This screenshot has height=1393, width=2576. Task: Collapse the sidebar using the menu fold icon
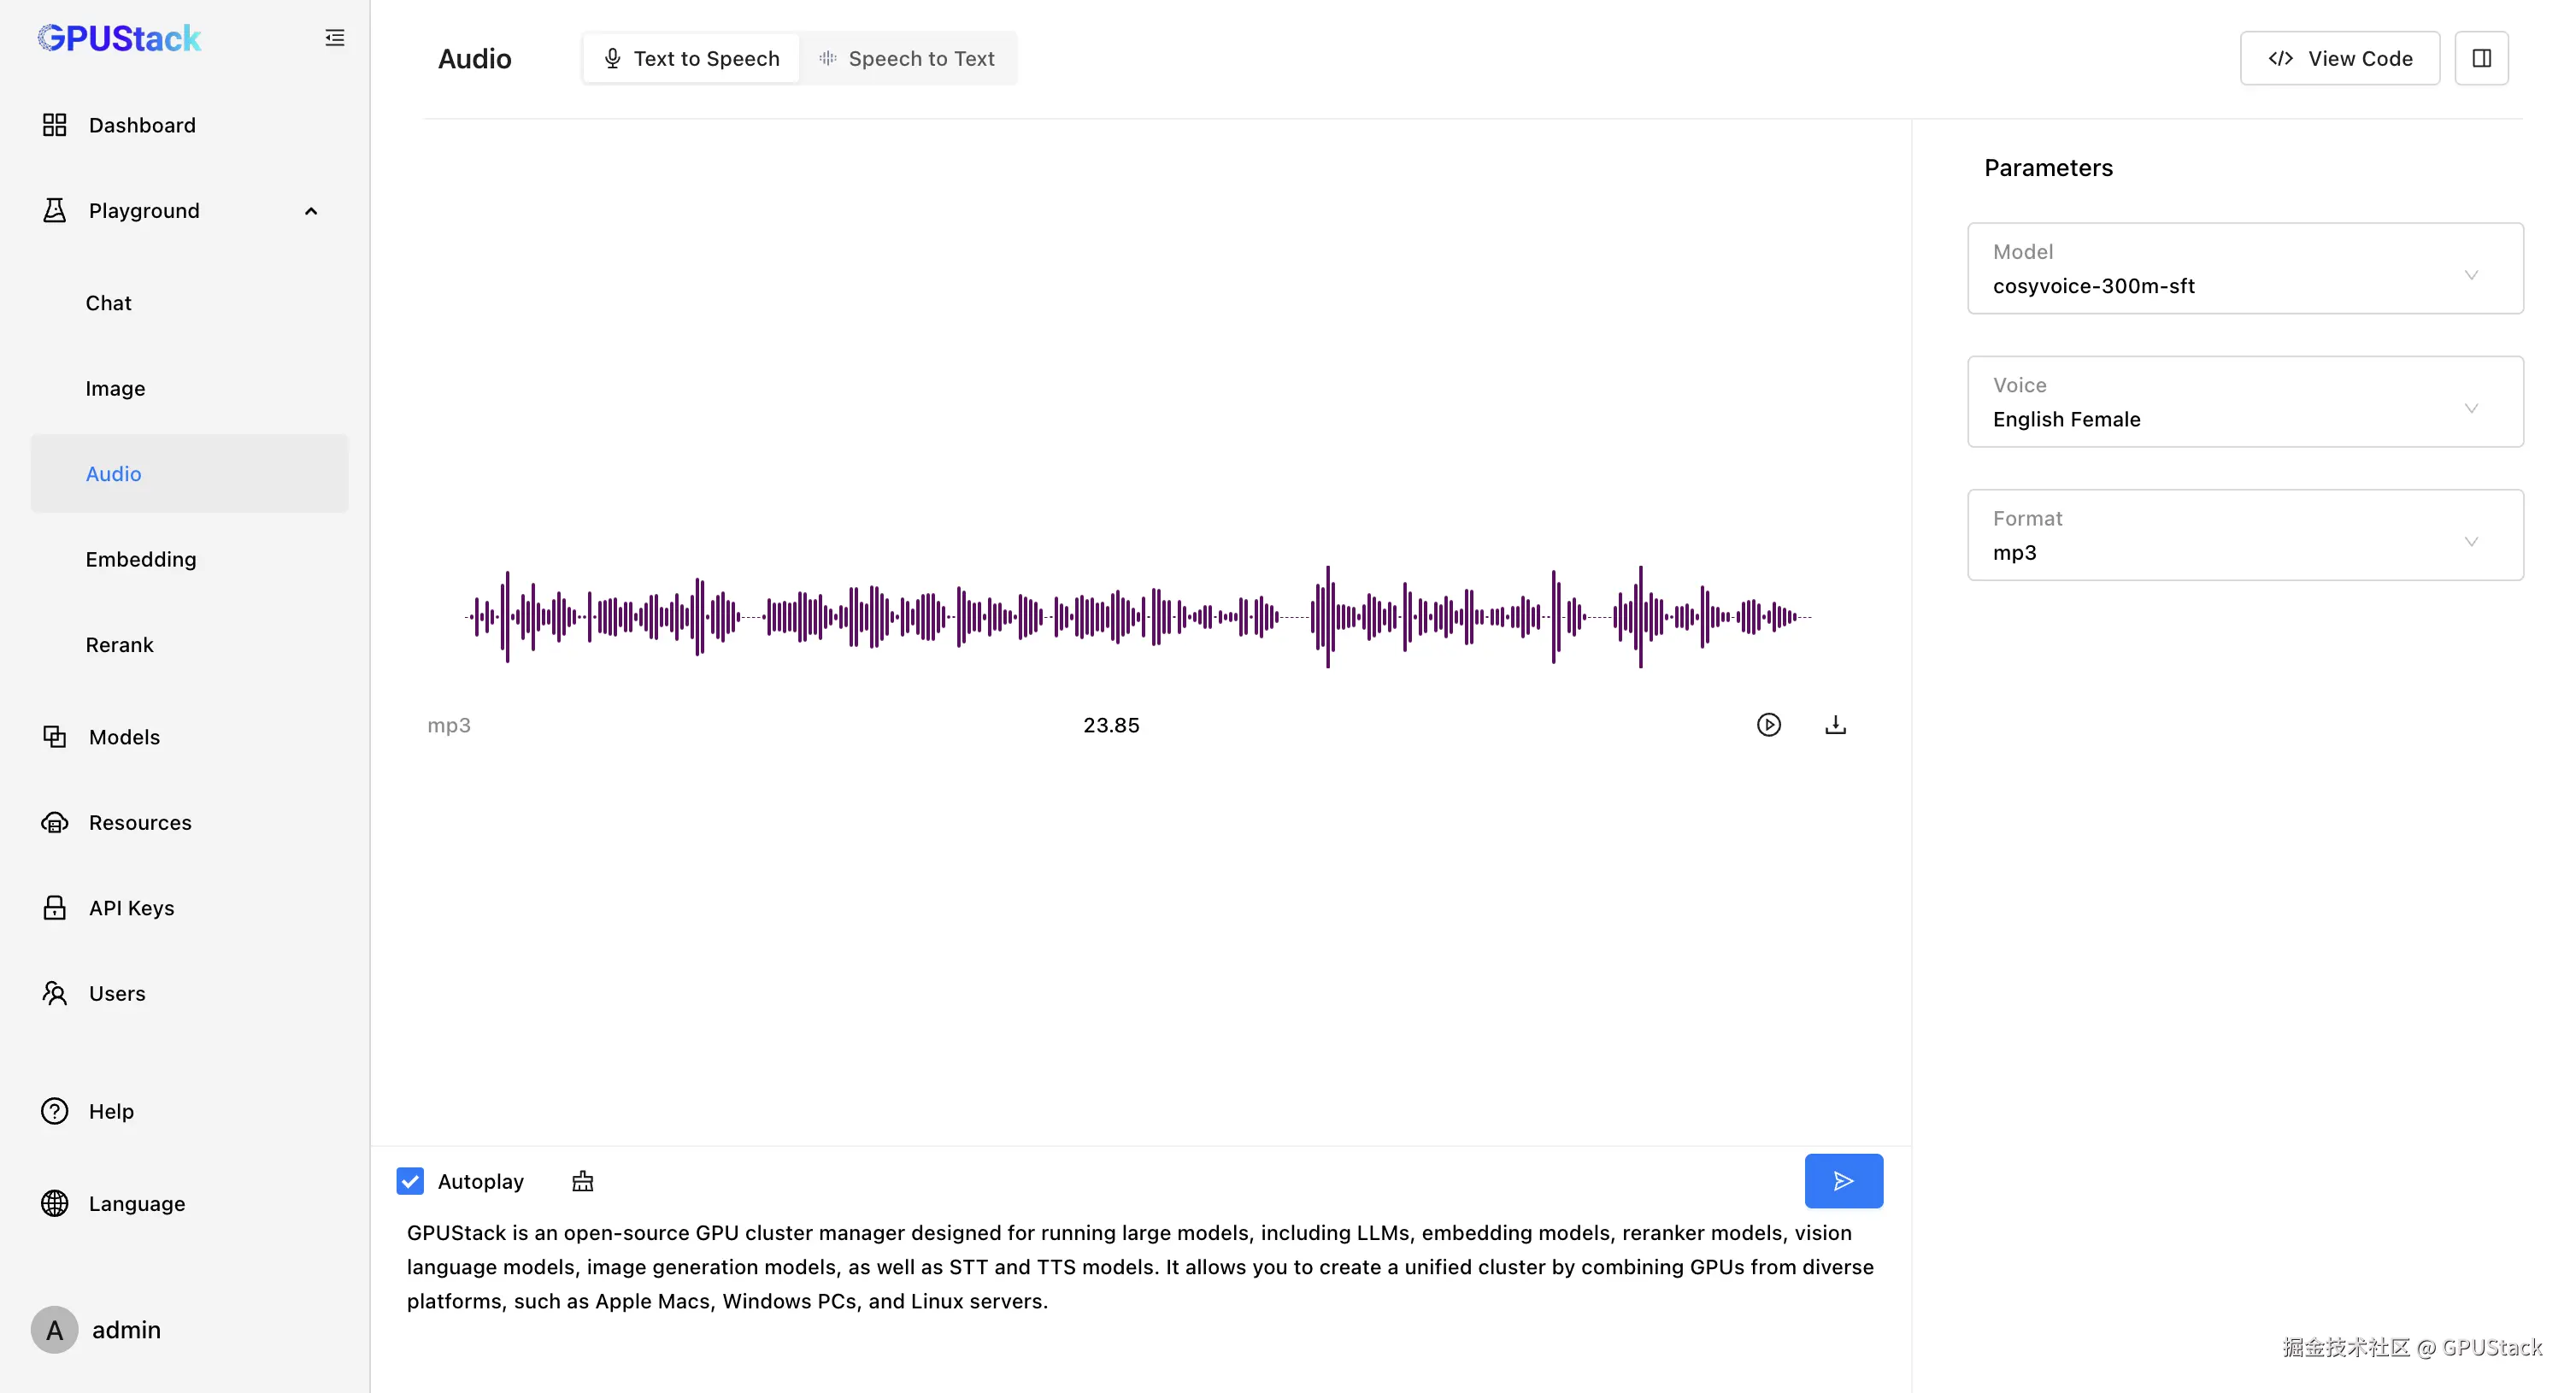click(335, 38)
